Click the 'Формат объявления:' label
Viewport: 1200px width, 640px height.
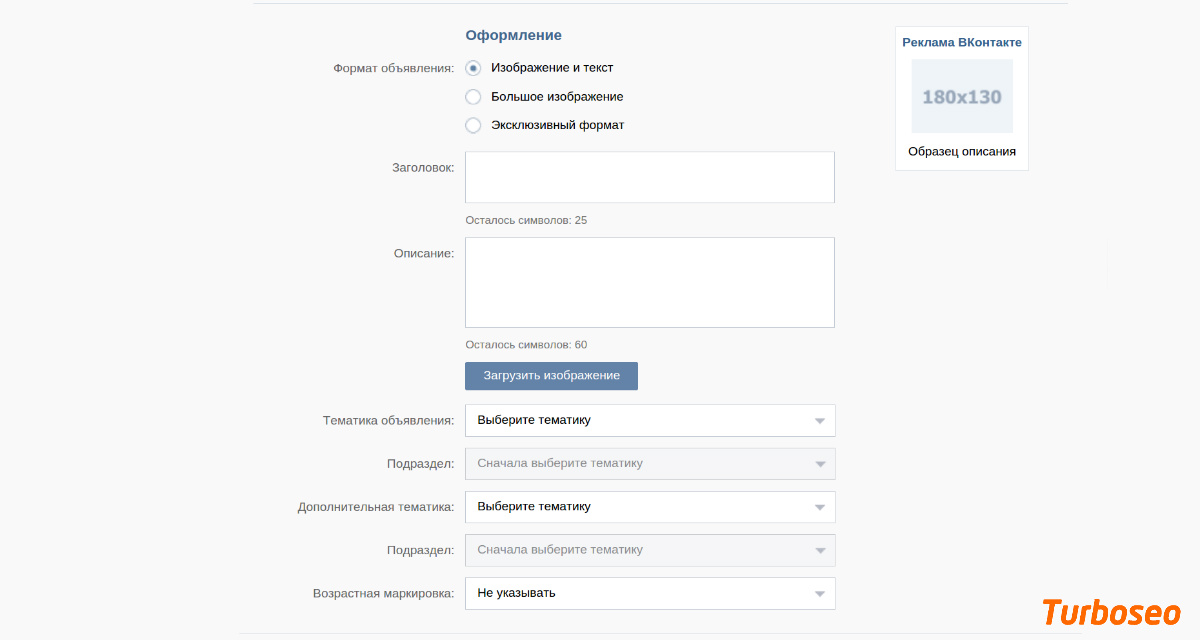click(x=394, y=69)
